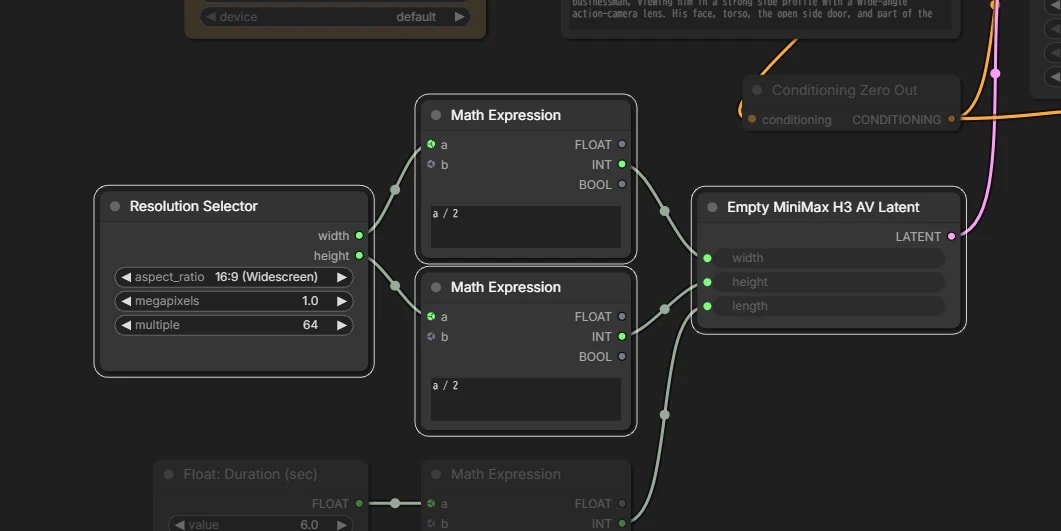
Task: Increase megapixels with its right arrow
Action: [342, 301]
